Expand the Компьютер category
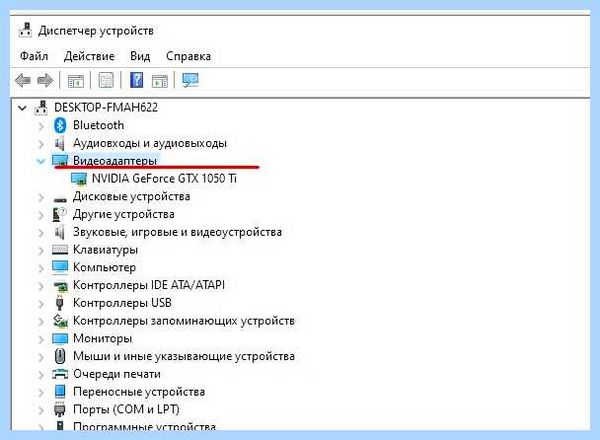600x440 pixels. tap(41, 268)
